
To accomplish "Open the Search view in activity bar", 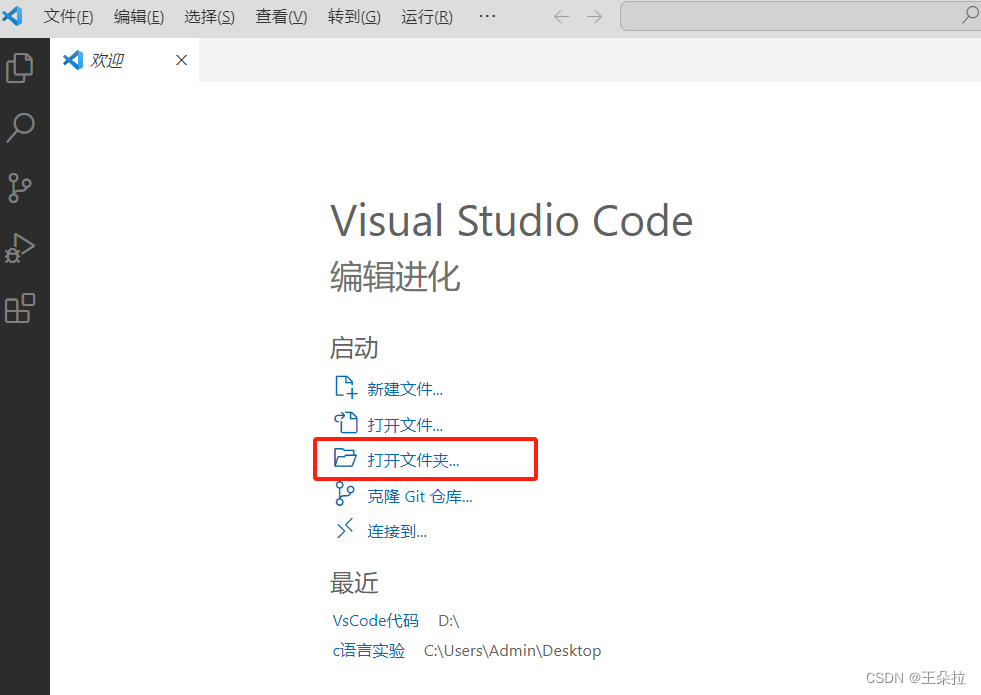I will tap(20, 128).
